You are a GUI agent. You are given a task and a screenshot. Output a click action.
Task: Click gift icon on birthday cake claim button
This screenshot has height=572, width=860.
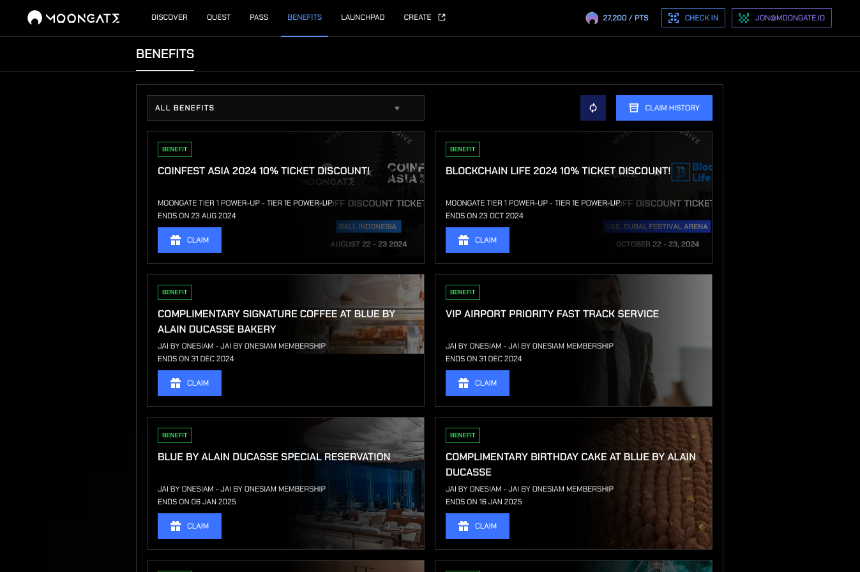click(463, 526)
